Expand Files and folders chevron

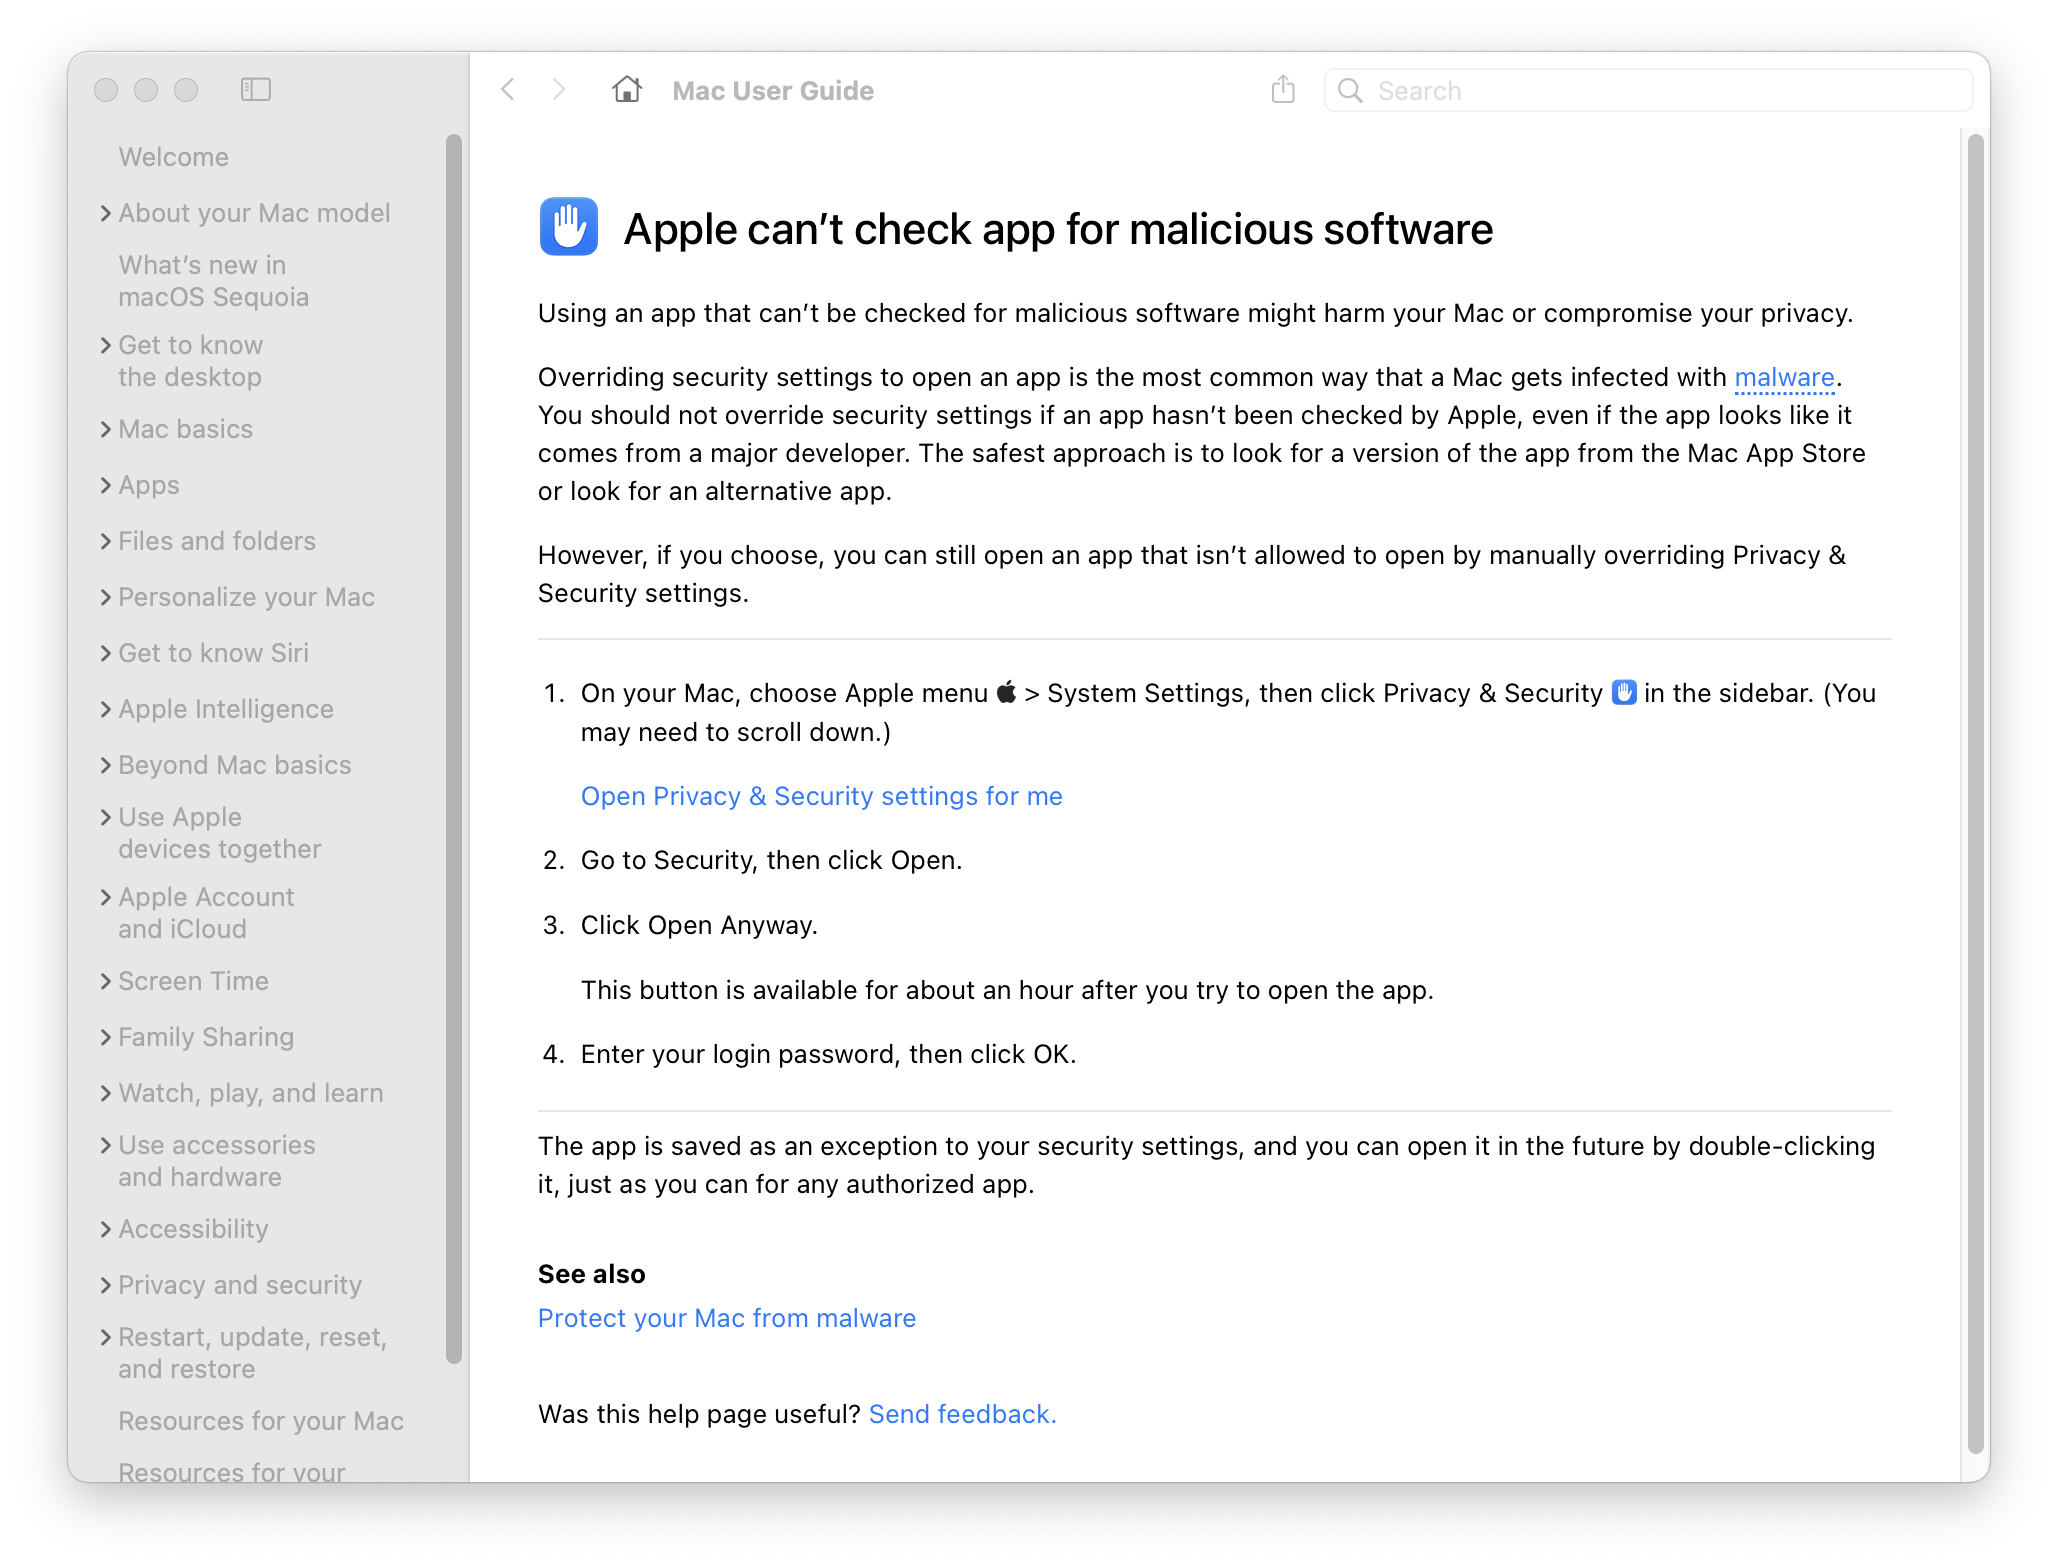(106, 541)
